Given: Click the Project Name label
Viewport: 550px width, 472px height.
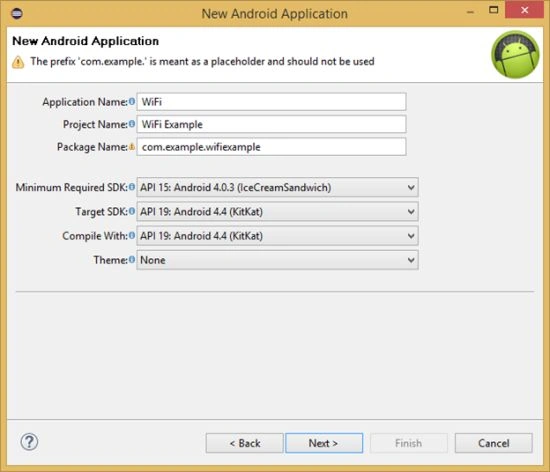Looking at the screenshot, I should tap(95, 124).
